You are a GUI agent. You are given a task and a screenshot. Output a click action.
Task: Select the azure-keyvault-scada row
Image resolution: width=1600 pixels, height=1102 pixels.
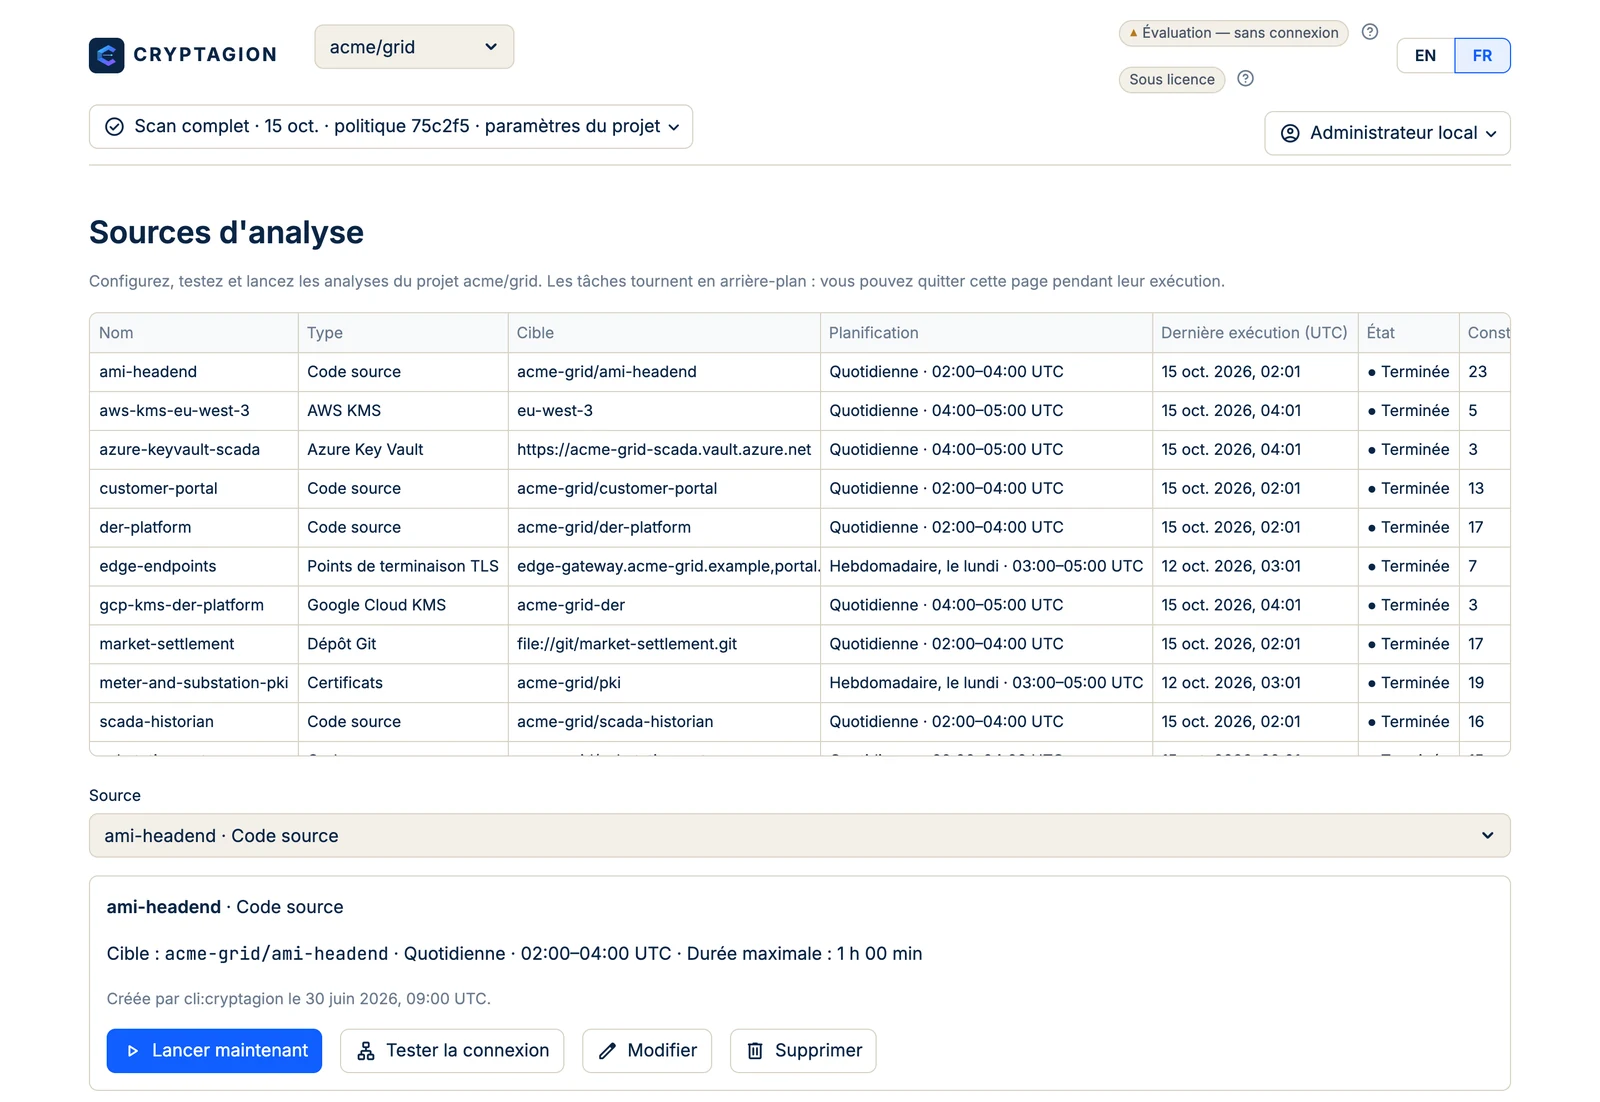click(x=799, y=450)
